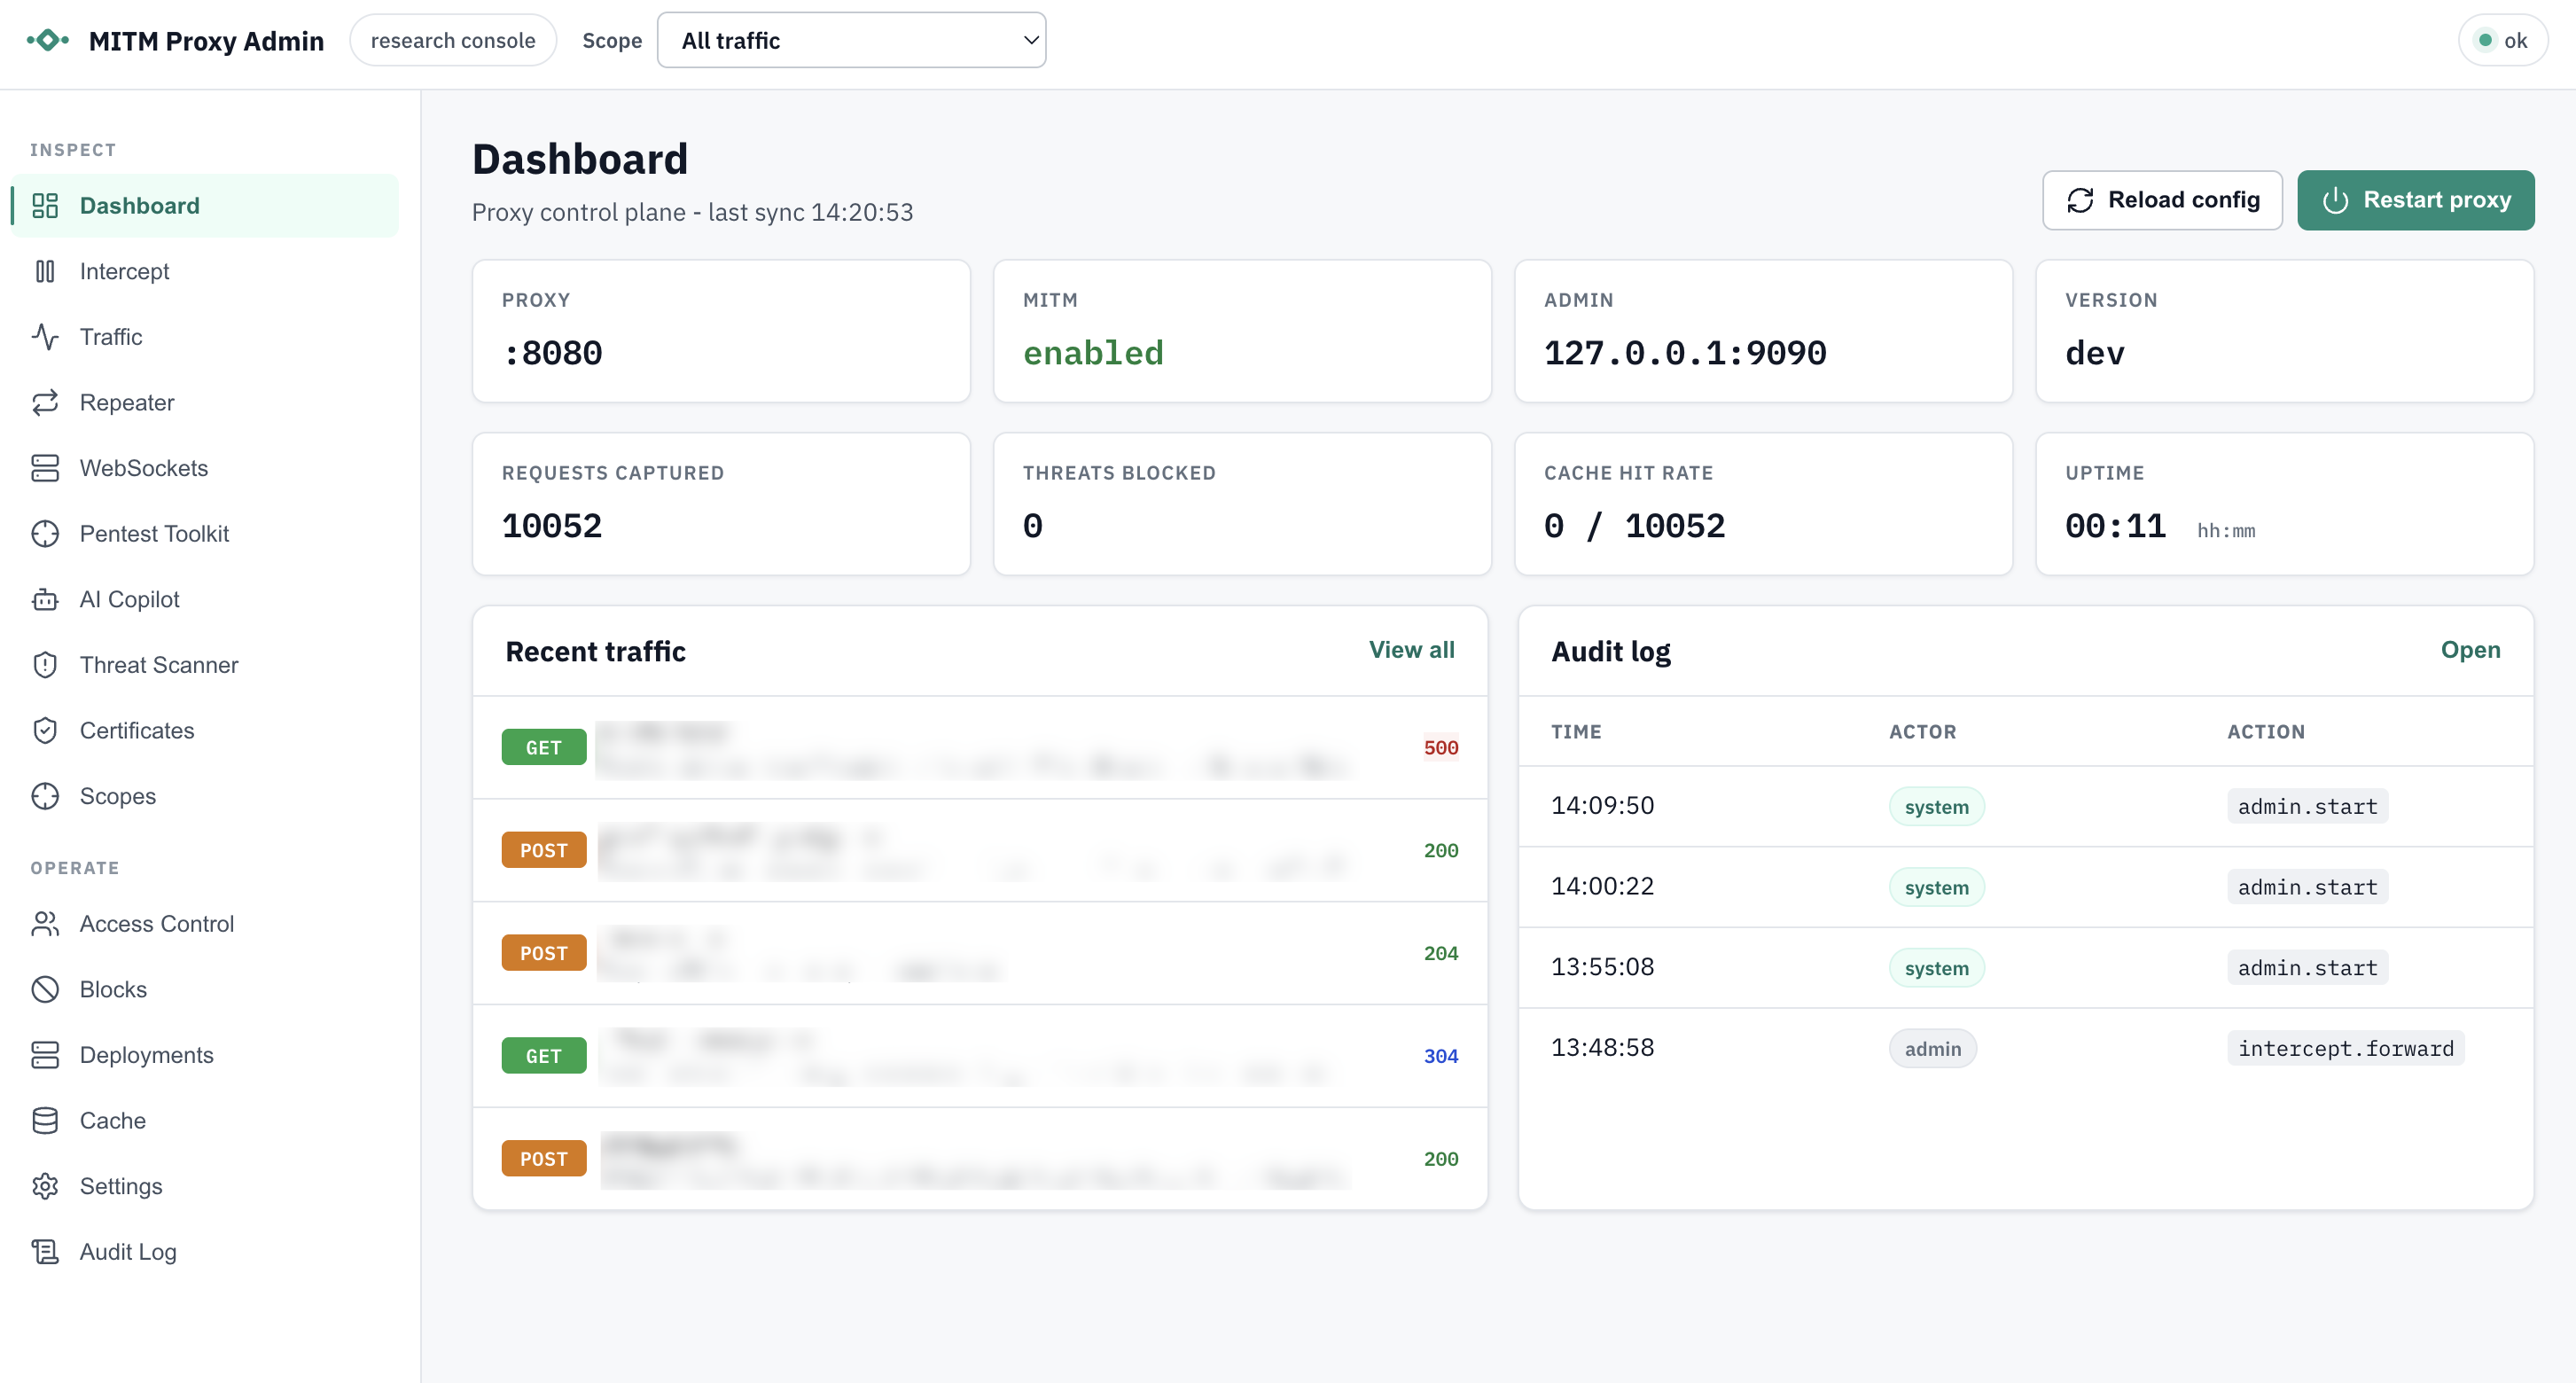The height and width of the screenshot is (1383, 2576).
Task: Click the Restart proxy button
Action: [x=2415, y=200]
